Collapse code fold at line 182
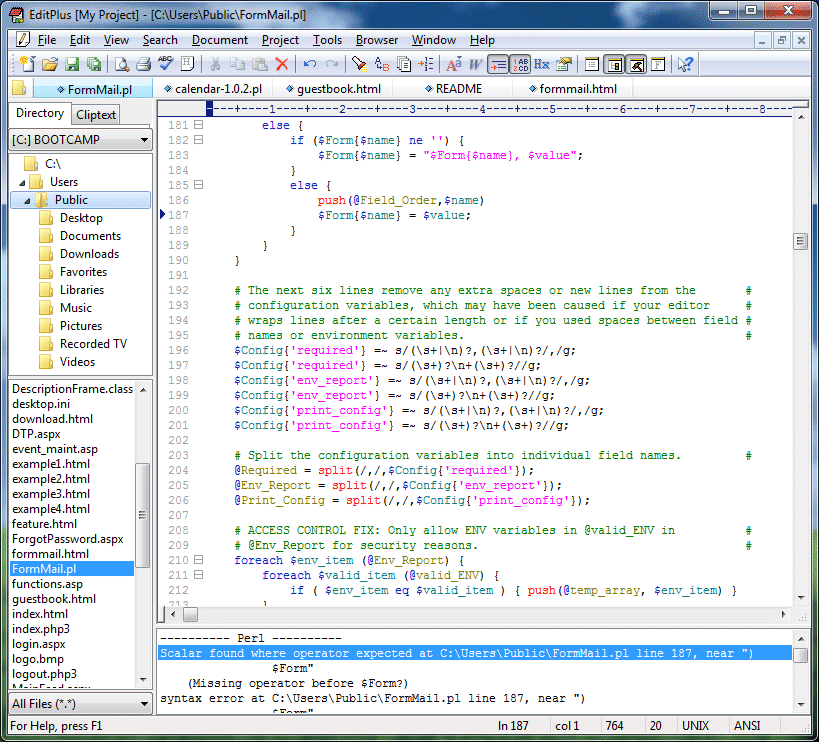The width and height of the screenshot is (819, 742). click(x=198, y=140)
